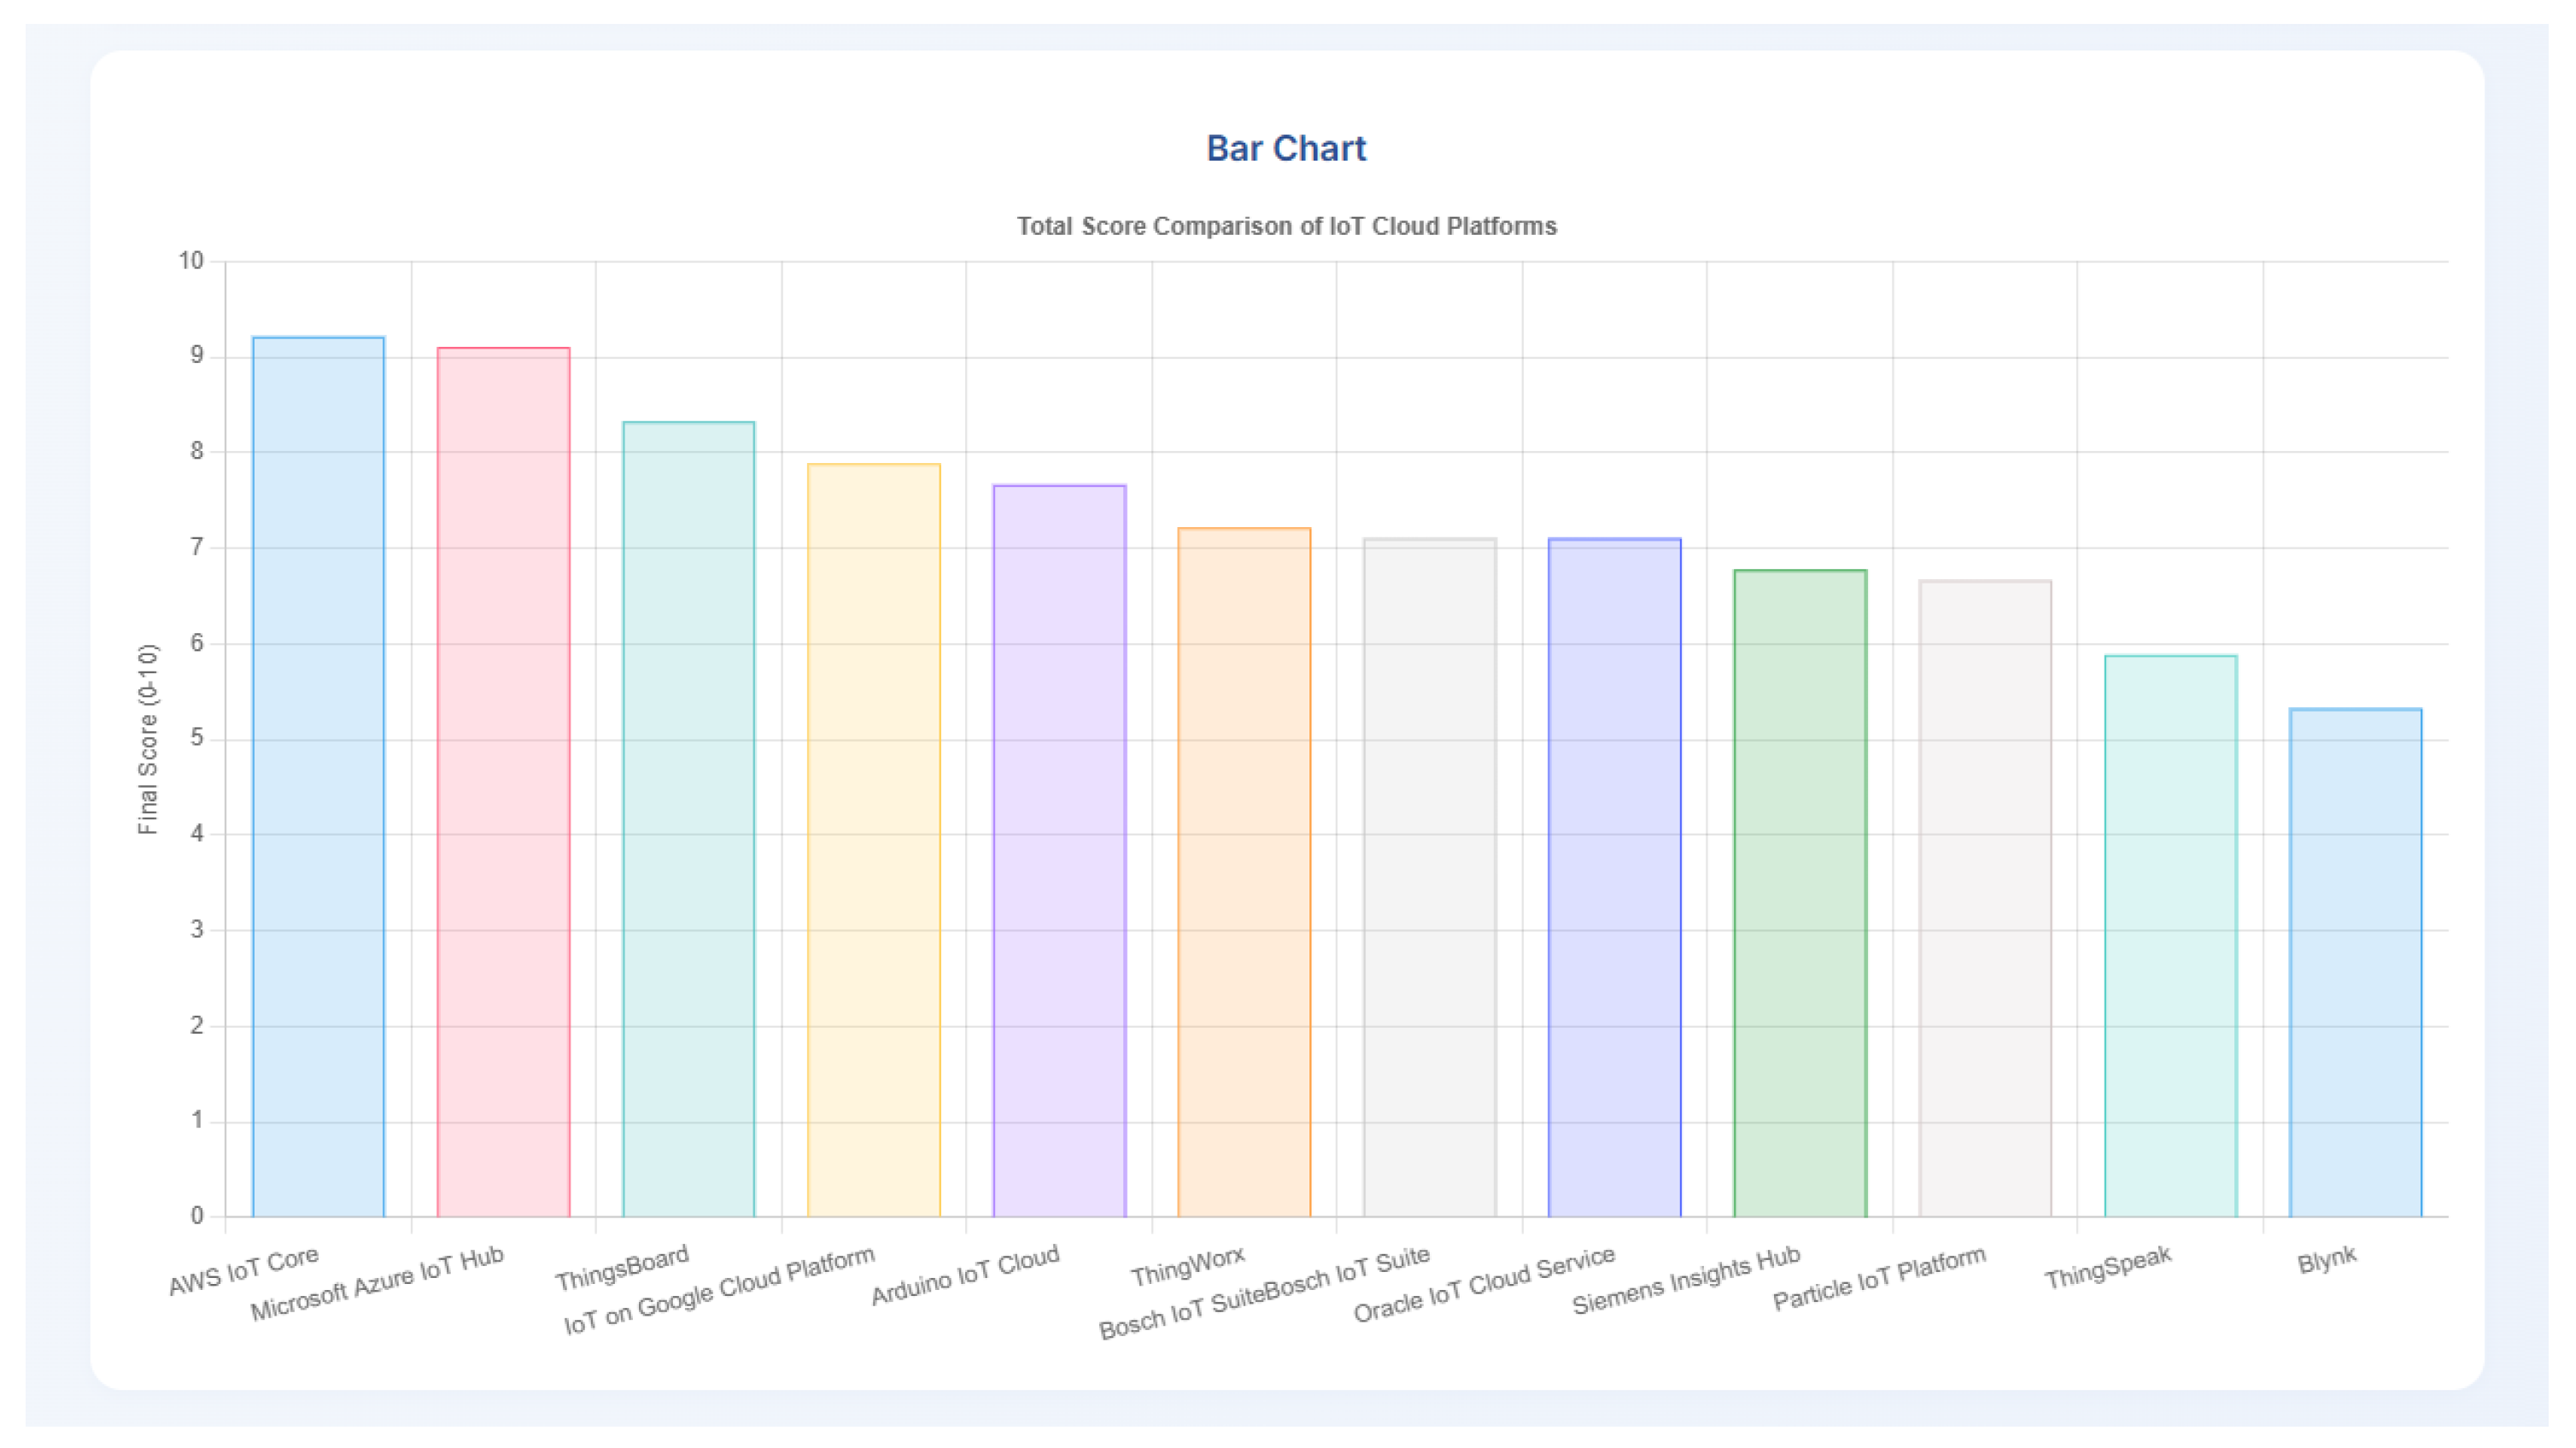The image size is (2576, 1448).
Task: Click the y-axis tick label 0
Action: (x=197, y=1217)
